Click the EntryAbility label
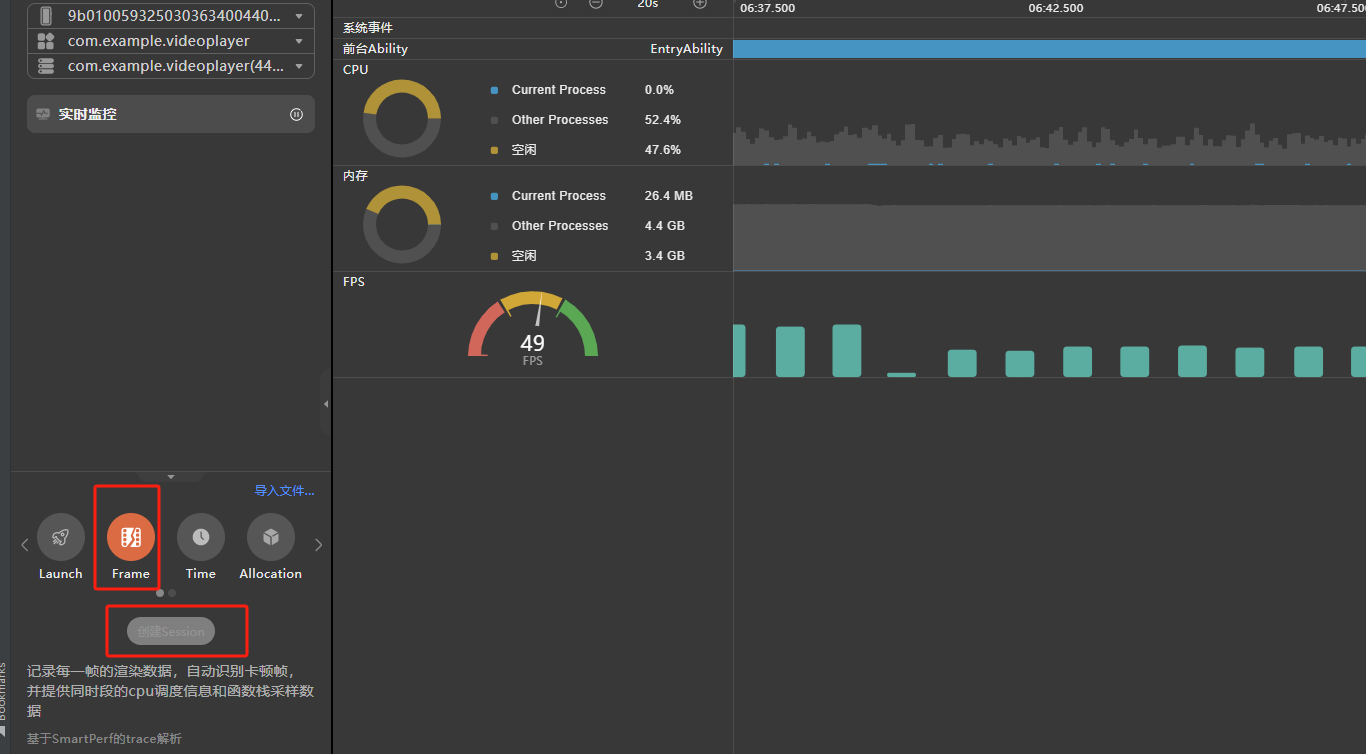 coord(686,49)
